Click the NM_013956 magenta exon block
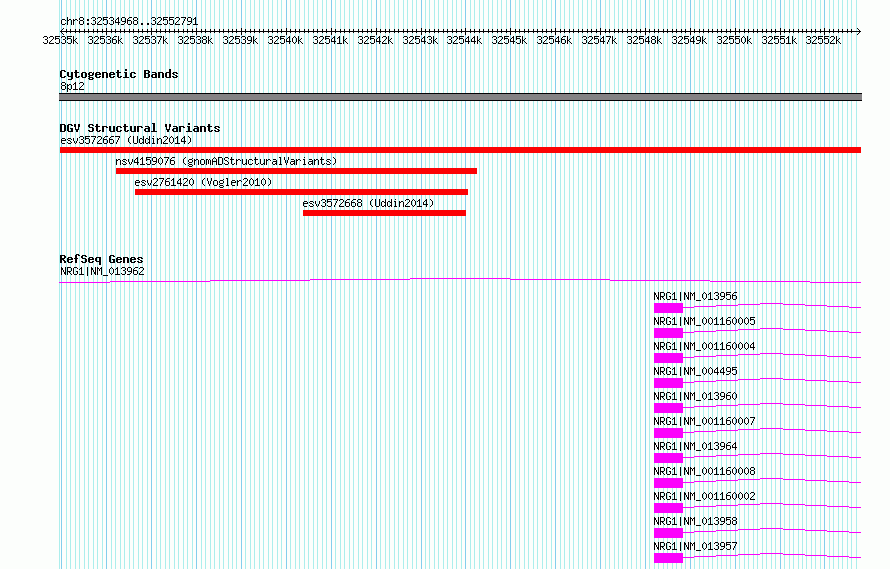Screen dimensions: 890x569 (668, 308)
